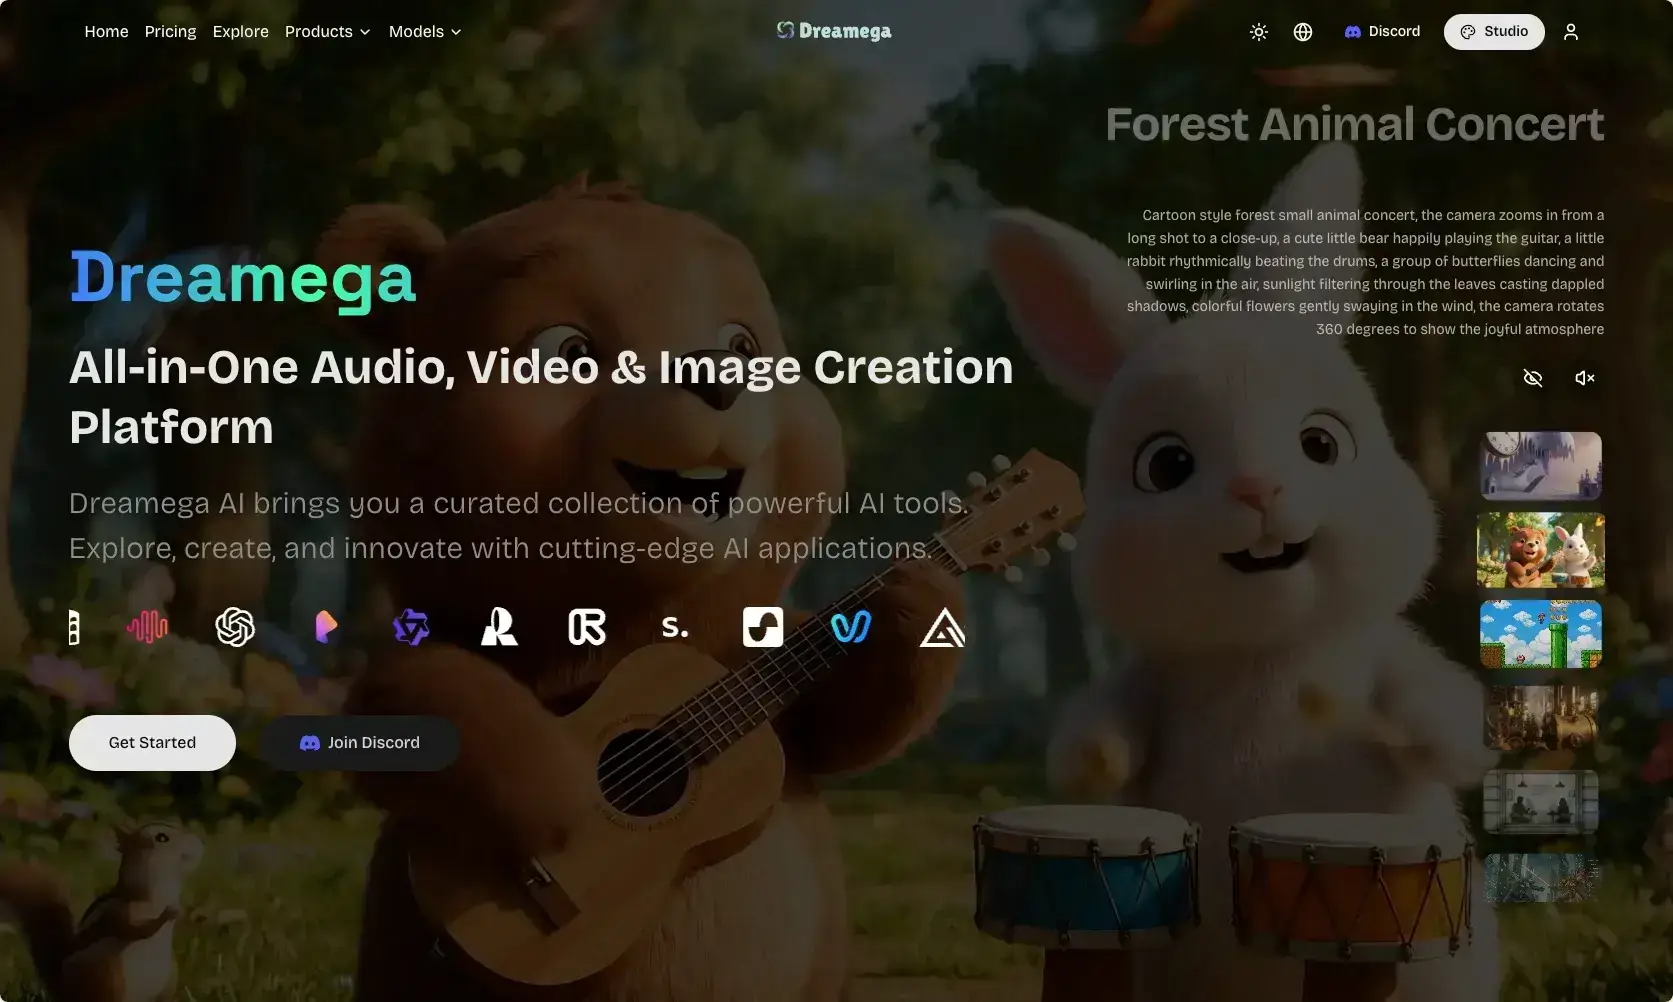This screenshot has height=1002, width=1673.
Task: Select the bottom teal foliage thumbnail
Action: 1540,878
